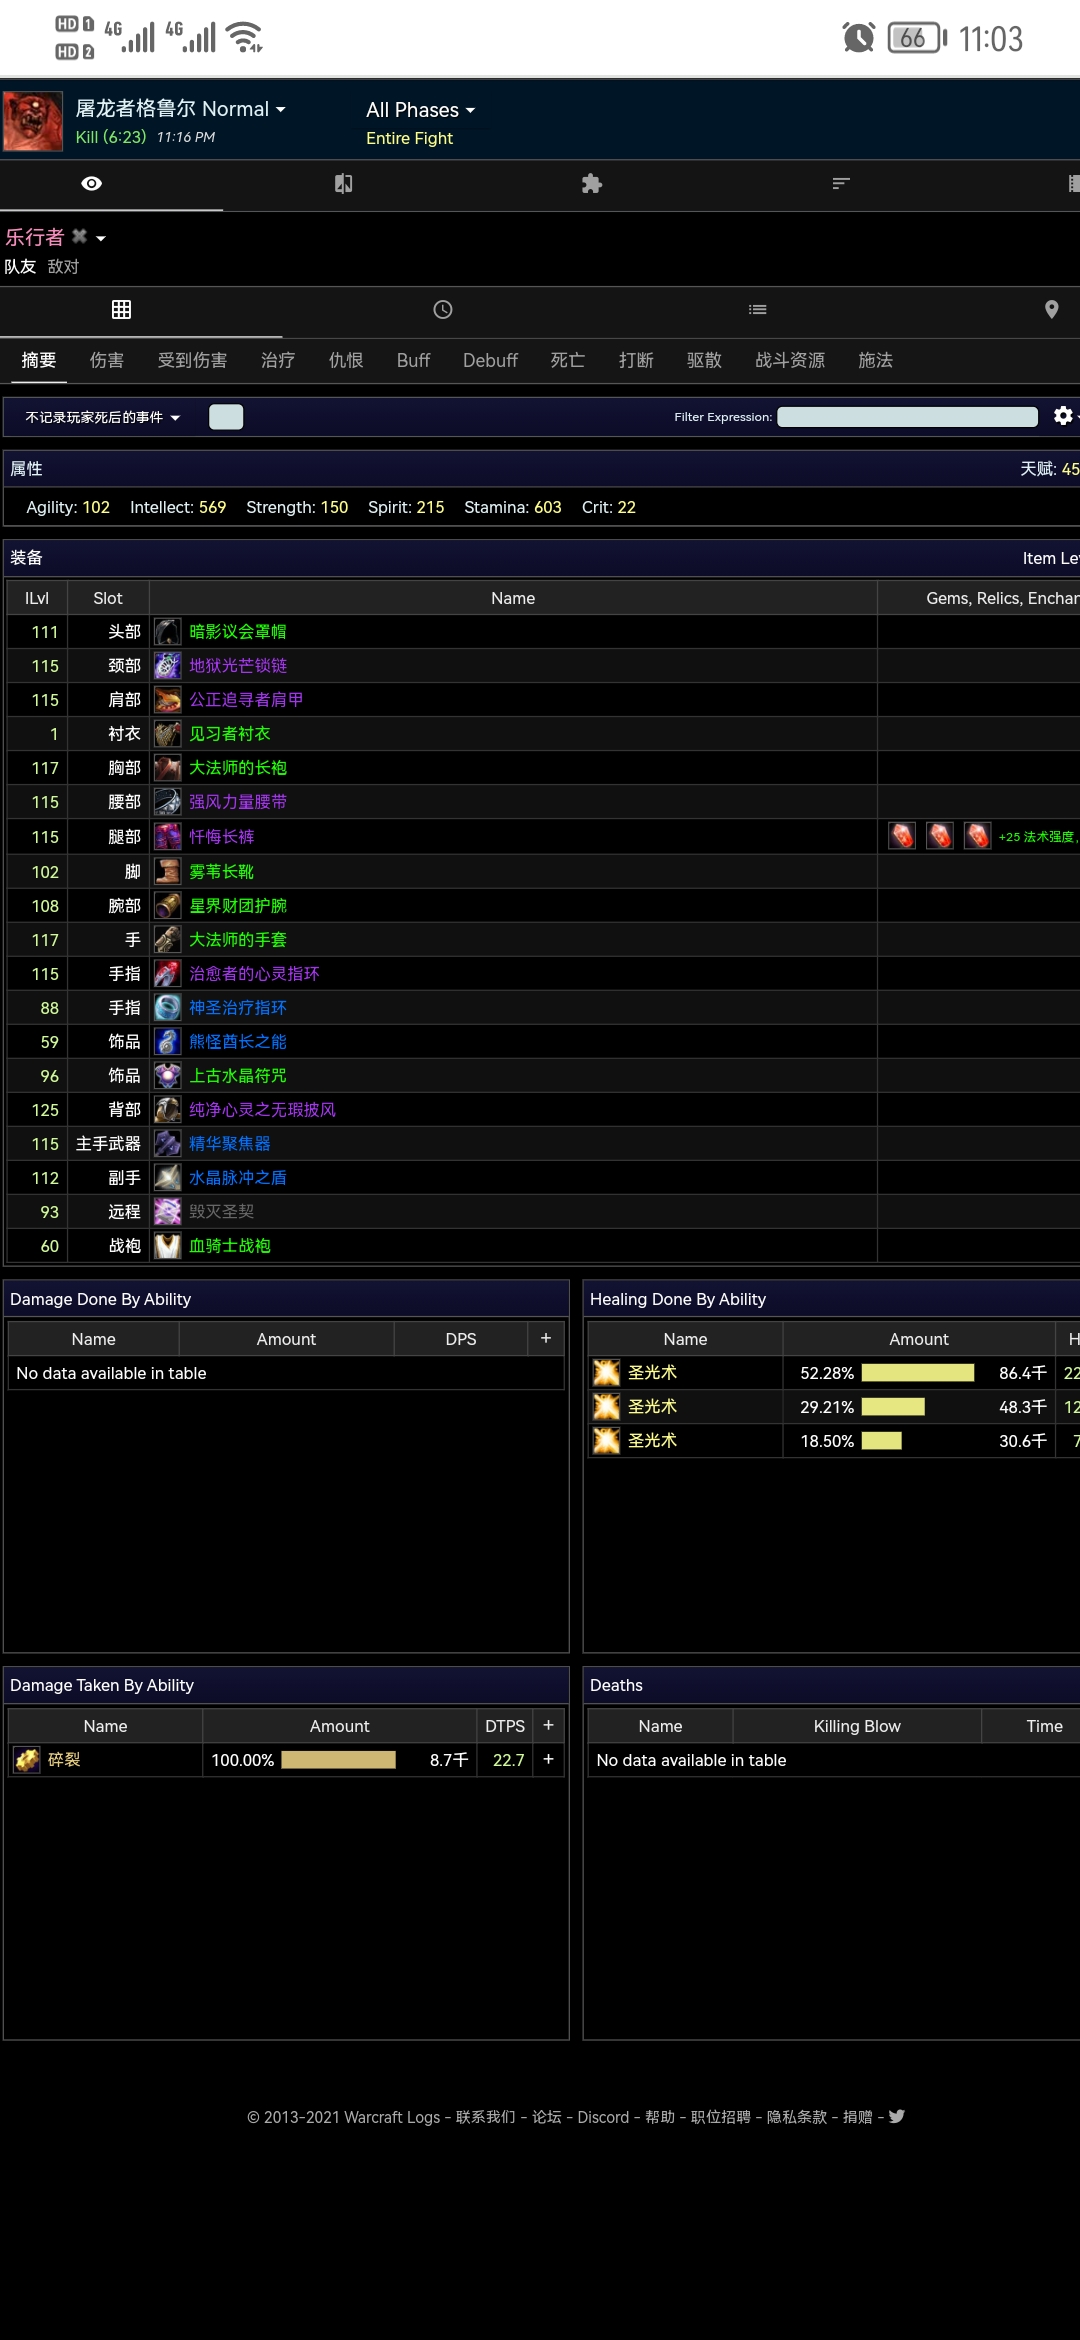The width and height of the screenshot is (1080, 2340).
Task: Open 联系我们 footer link
Action: click(x=485, y=2117)
